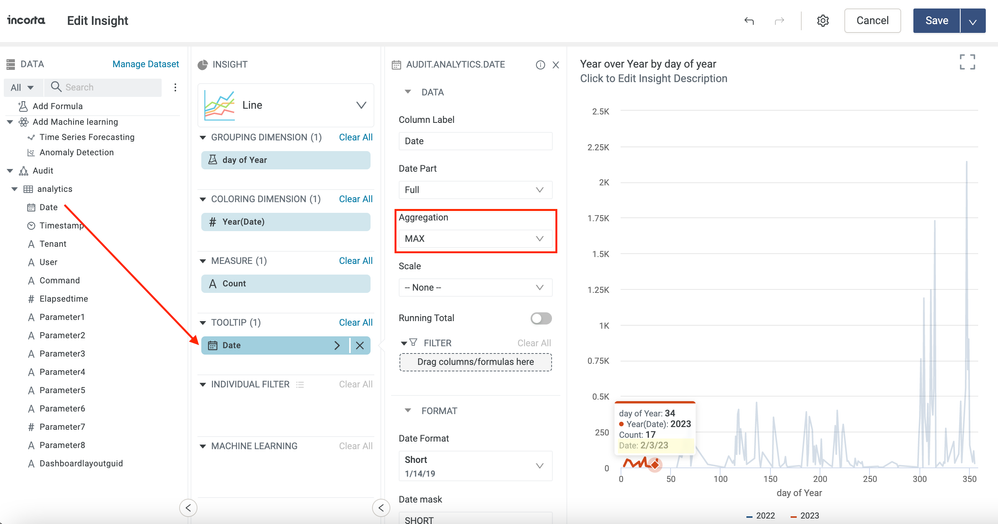The width and height of the screenshot is (998, 524).
Task: Open the Scale None dropdown
Action: click(x=475, y=288)
